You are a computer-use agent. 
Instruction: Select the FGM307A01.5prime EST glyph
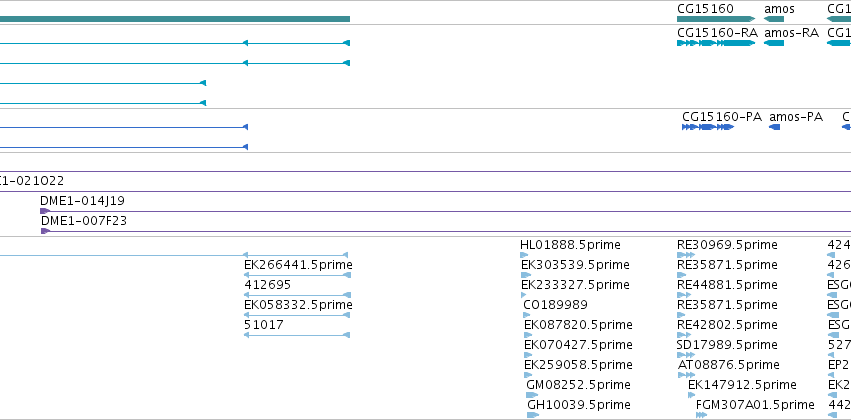(701, 415)
